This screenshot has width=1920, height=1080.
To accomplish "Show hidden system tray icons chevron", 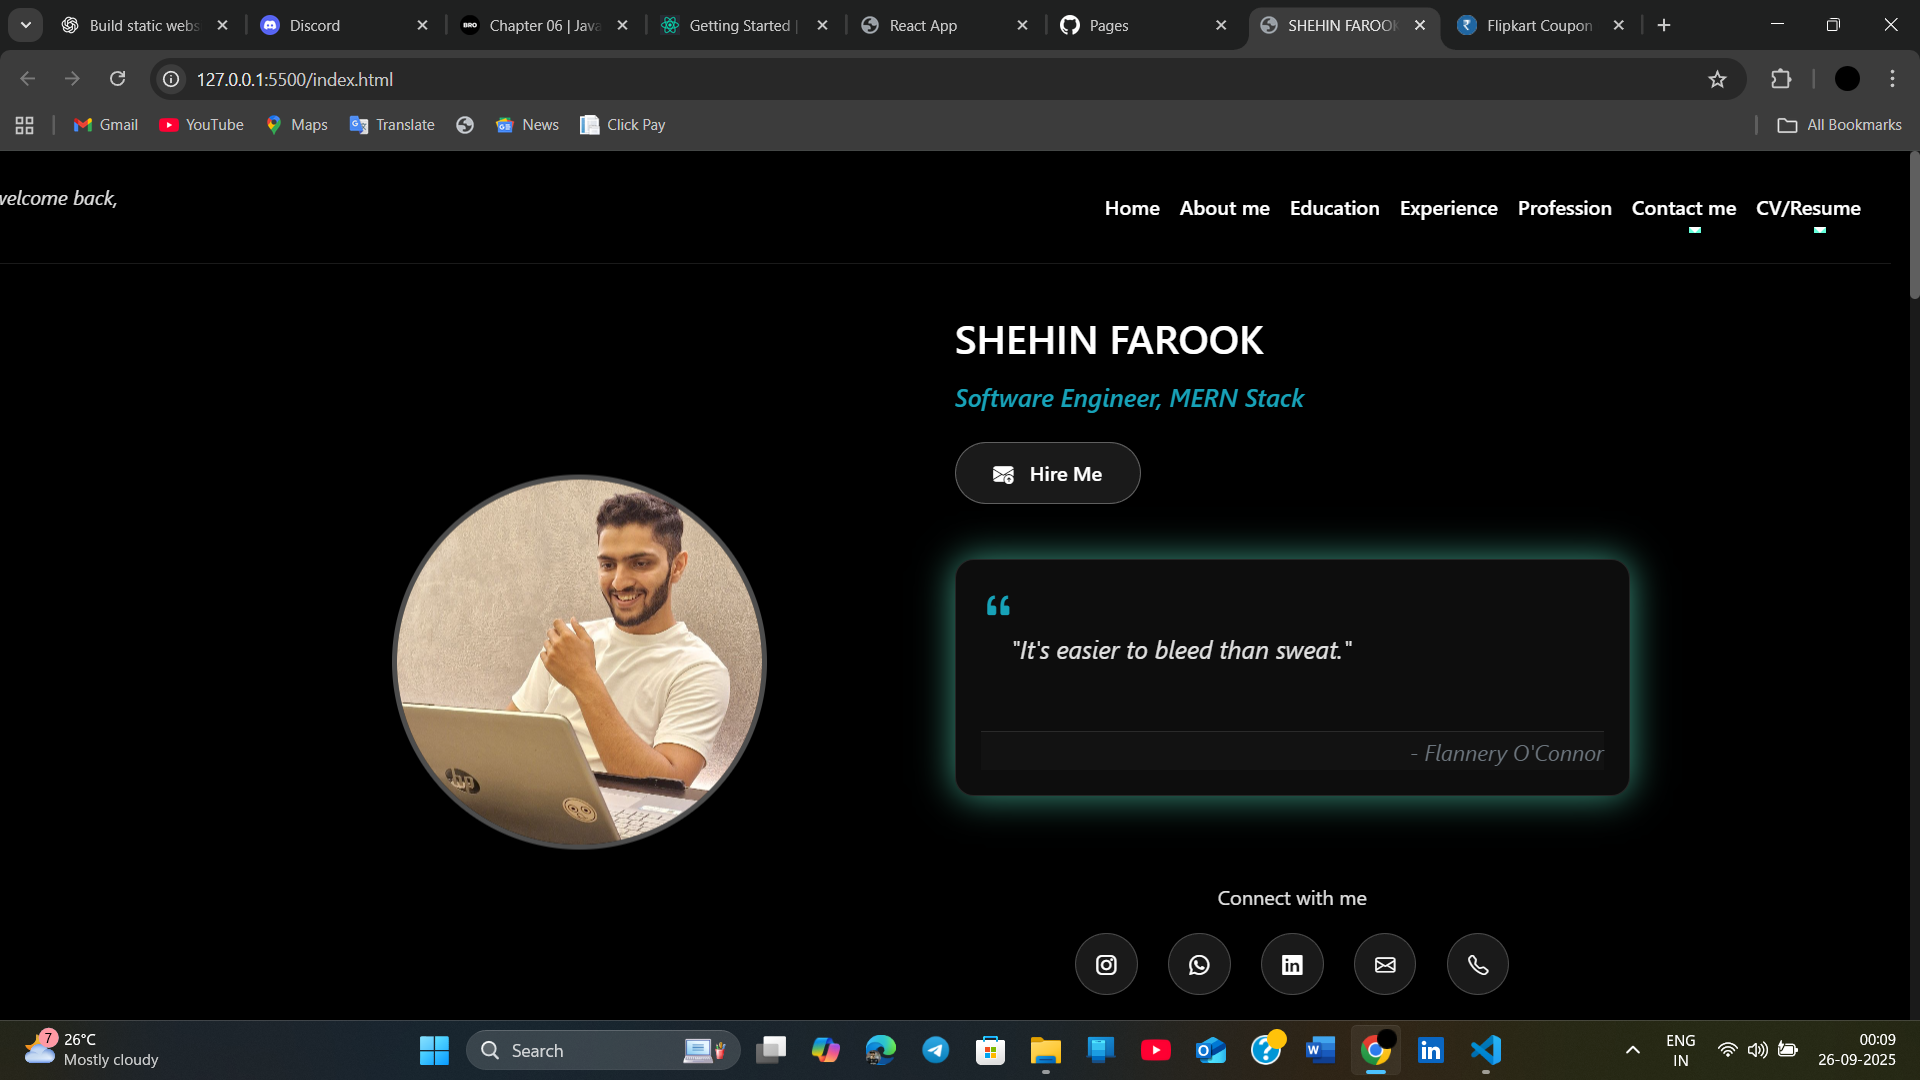I will 1632,1050.
